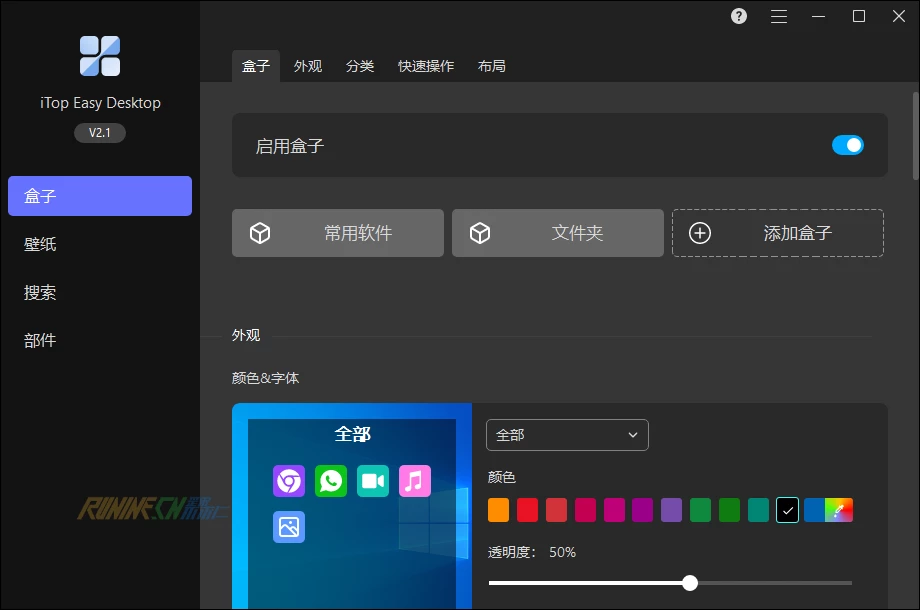
Task: Click the 常用软件 box button
Action: (338, 233)
